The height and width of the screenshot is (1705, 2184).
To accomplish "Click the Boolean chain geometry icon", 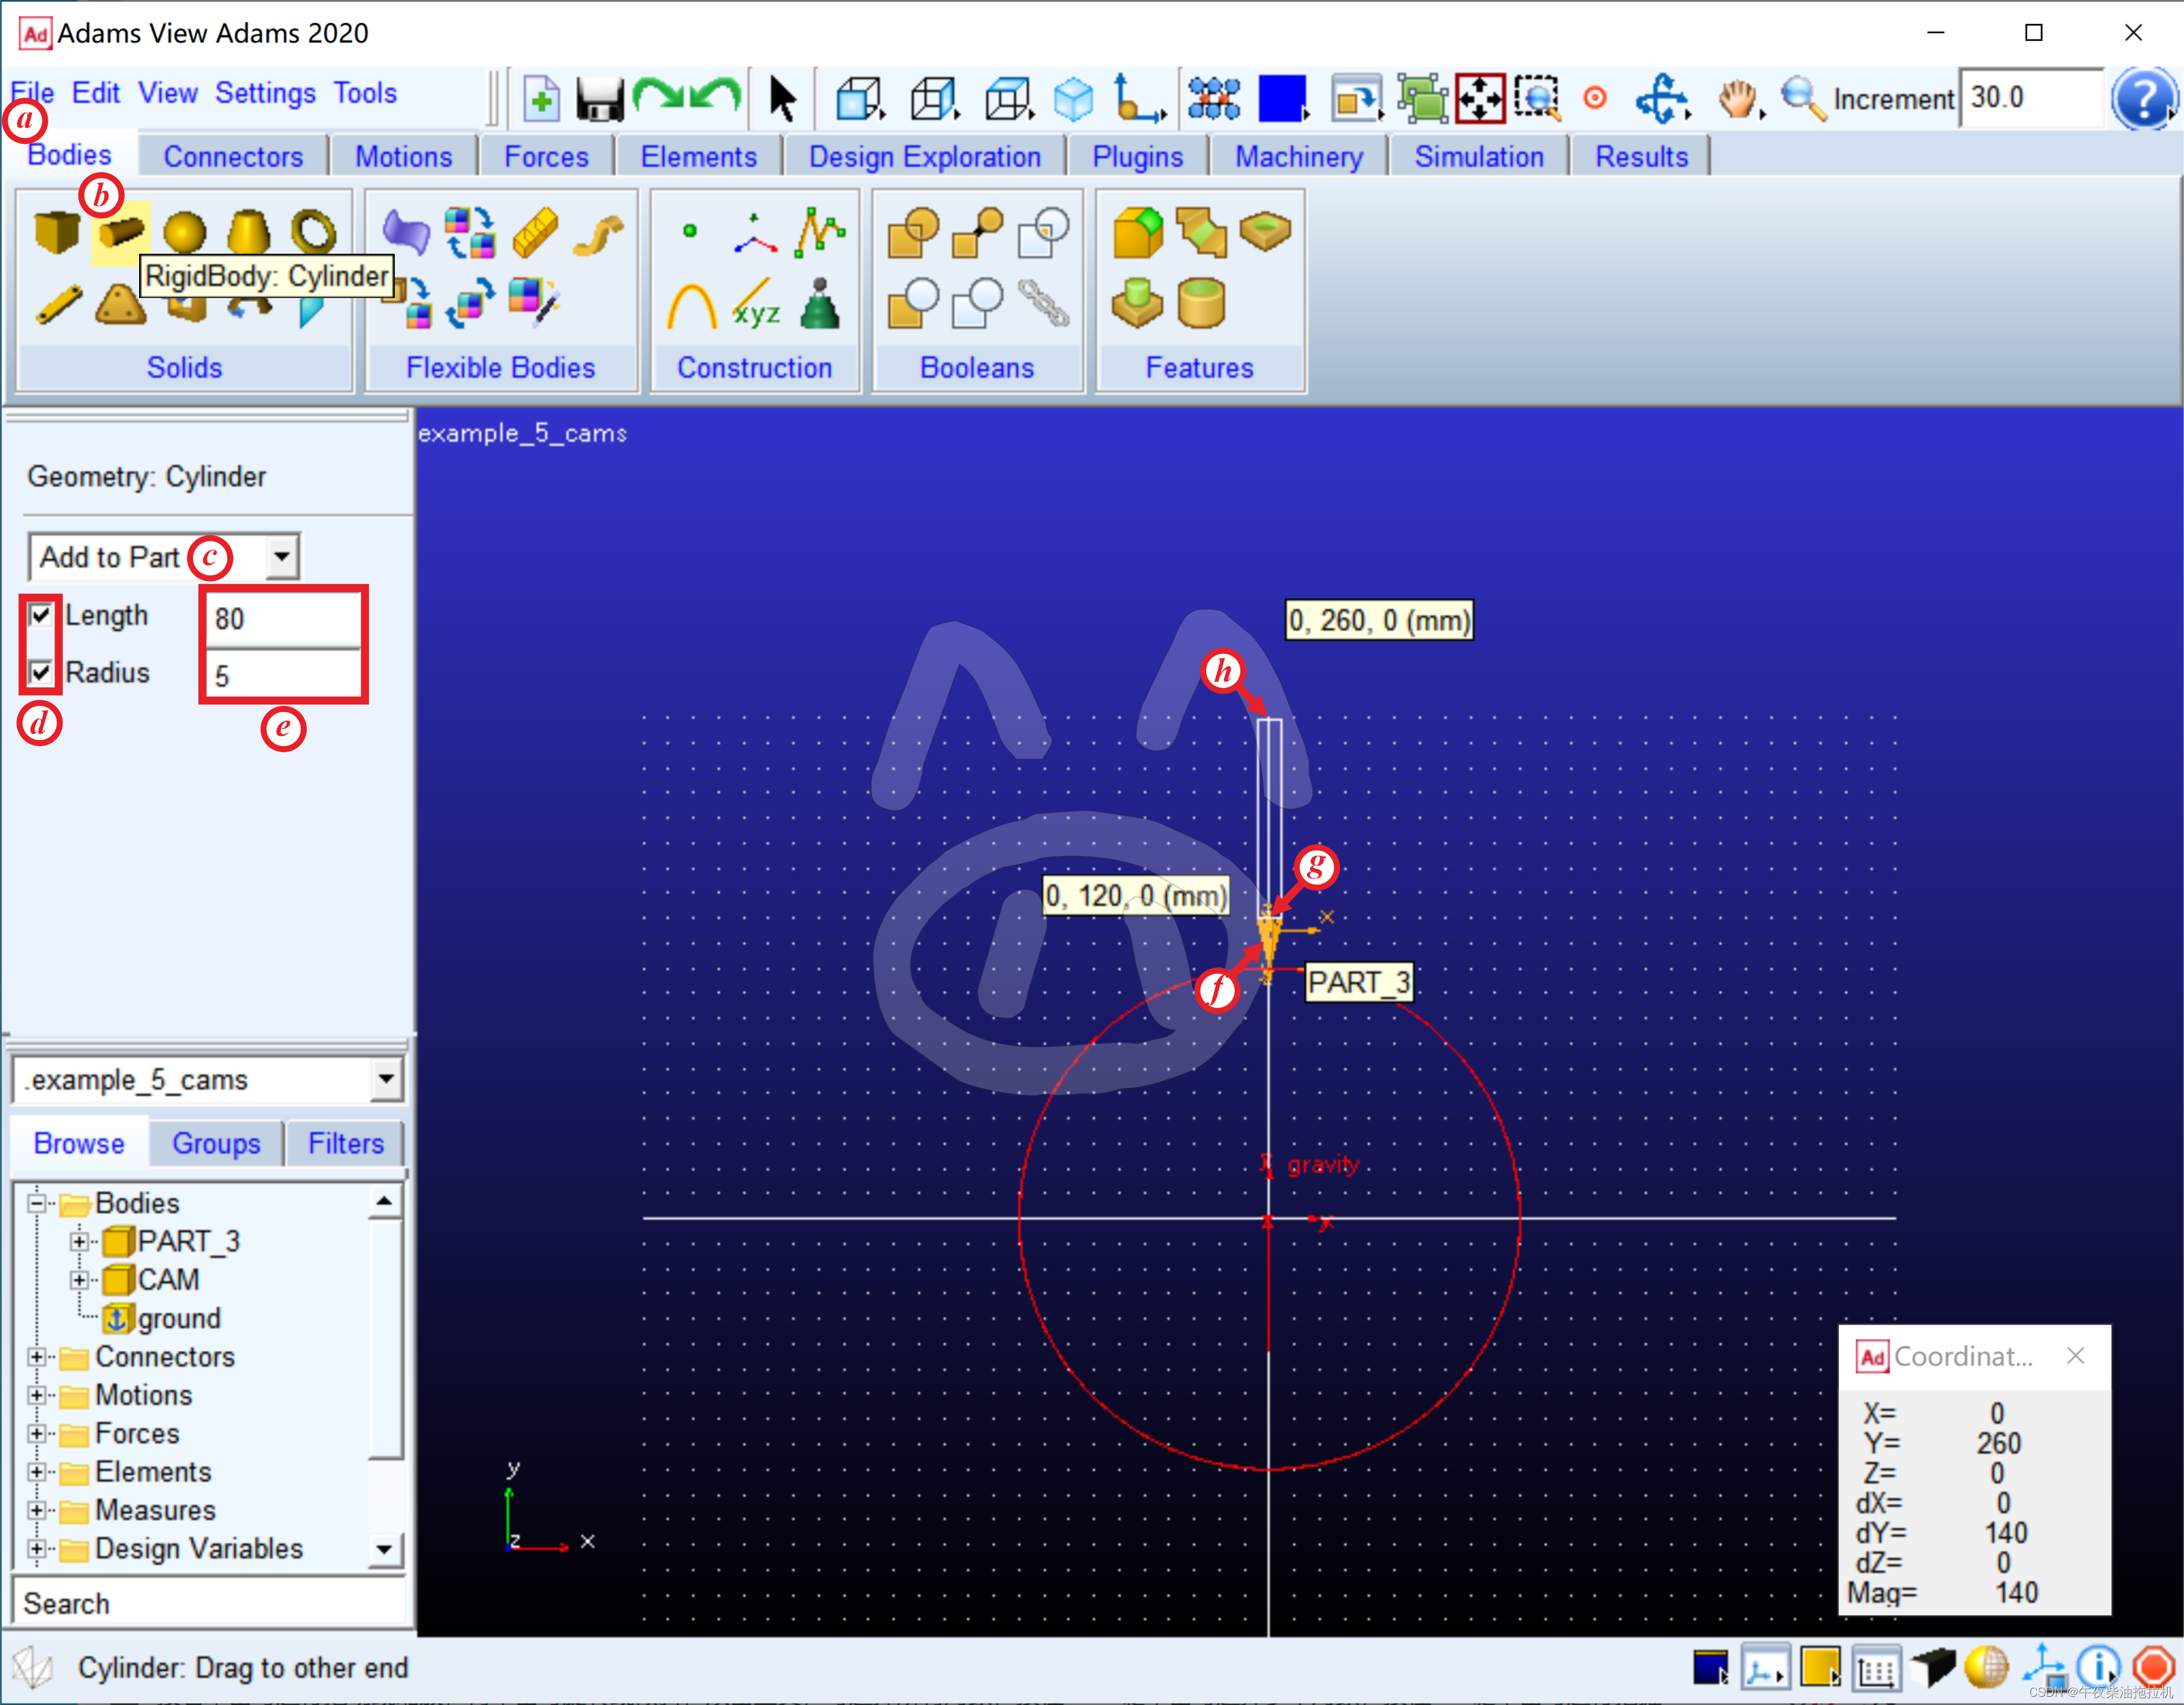I will pyautogui.click(x=1044, y=303).
